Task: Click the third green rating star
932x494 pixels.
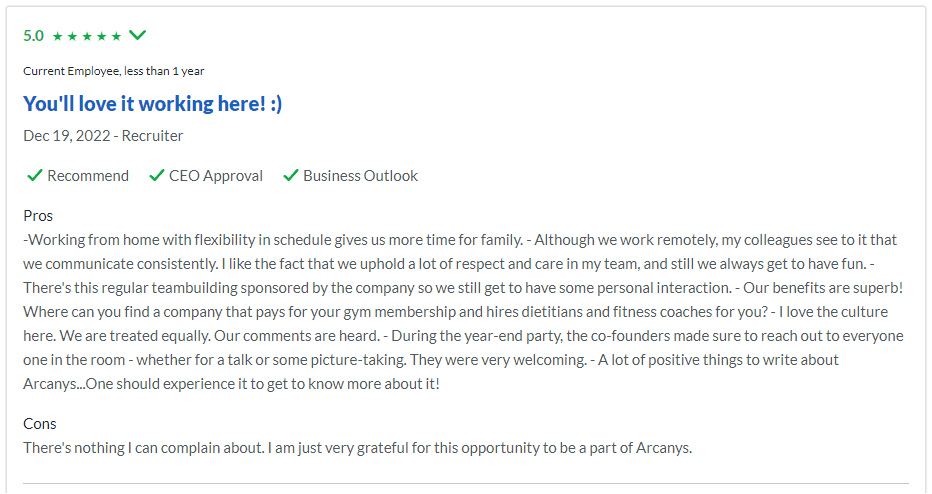Action: tap(87, 36)
